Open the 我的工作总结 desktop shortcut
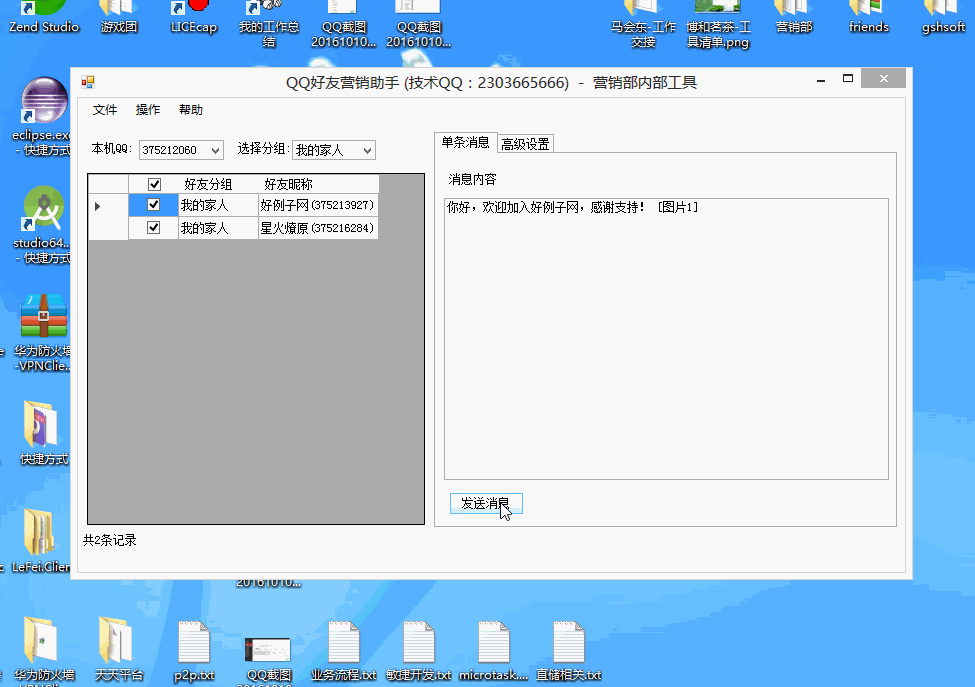Viewport: 975px width, 687px height. [269, 24]
